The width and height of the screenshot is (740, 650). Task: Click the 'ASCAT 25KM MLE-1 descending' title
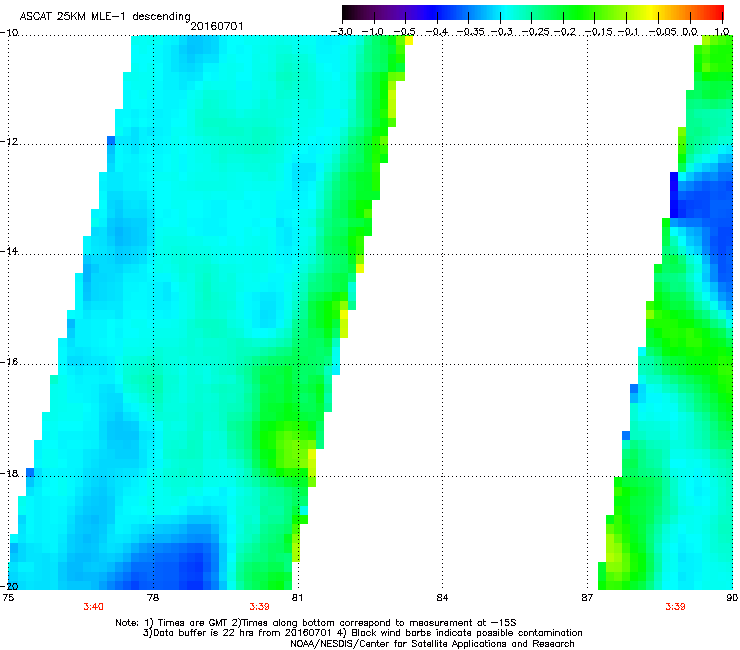(105, 17)
